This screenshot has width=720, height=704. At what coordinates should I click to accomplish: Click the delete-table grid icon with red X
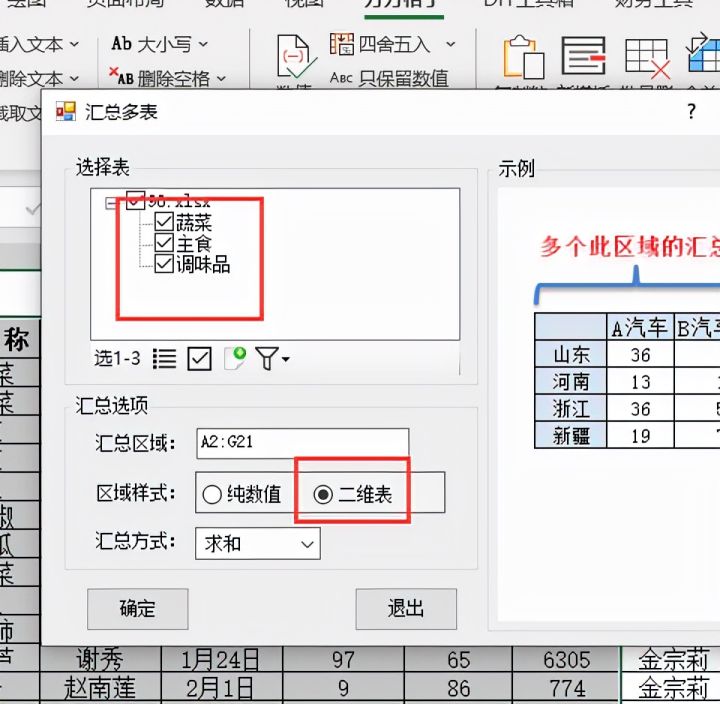(647, 58)
